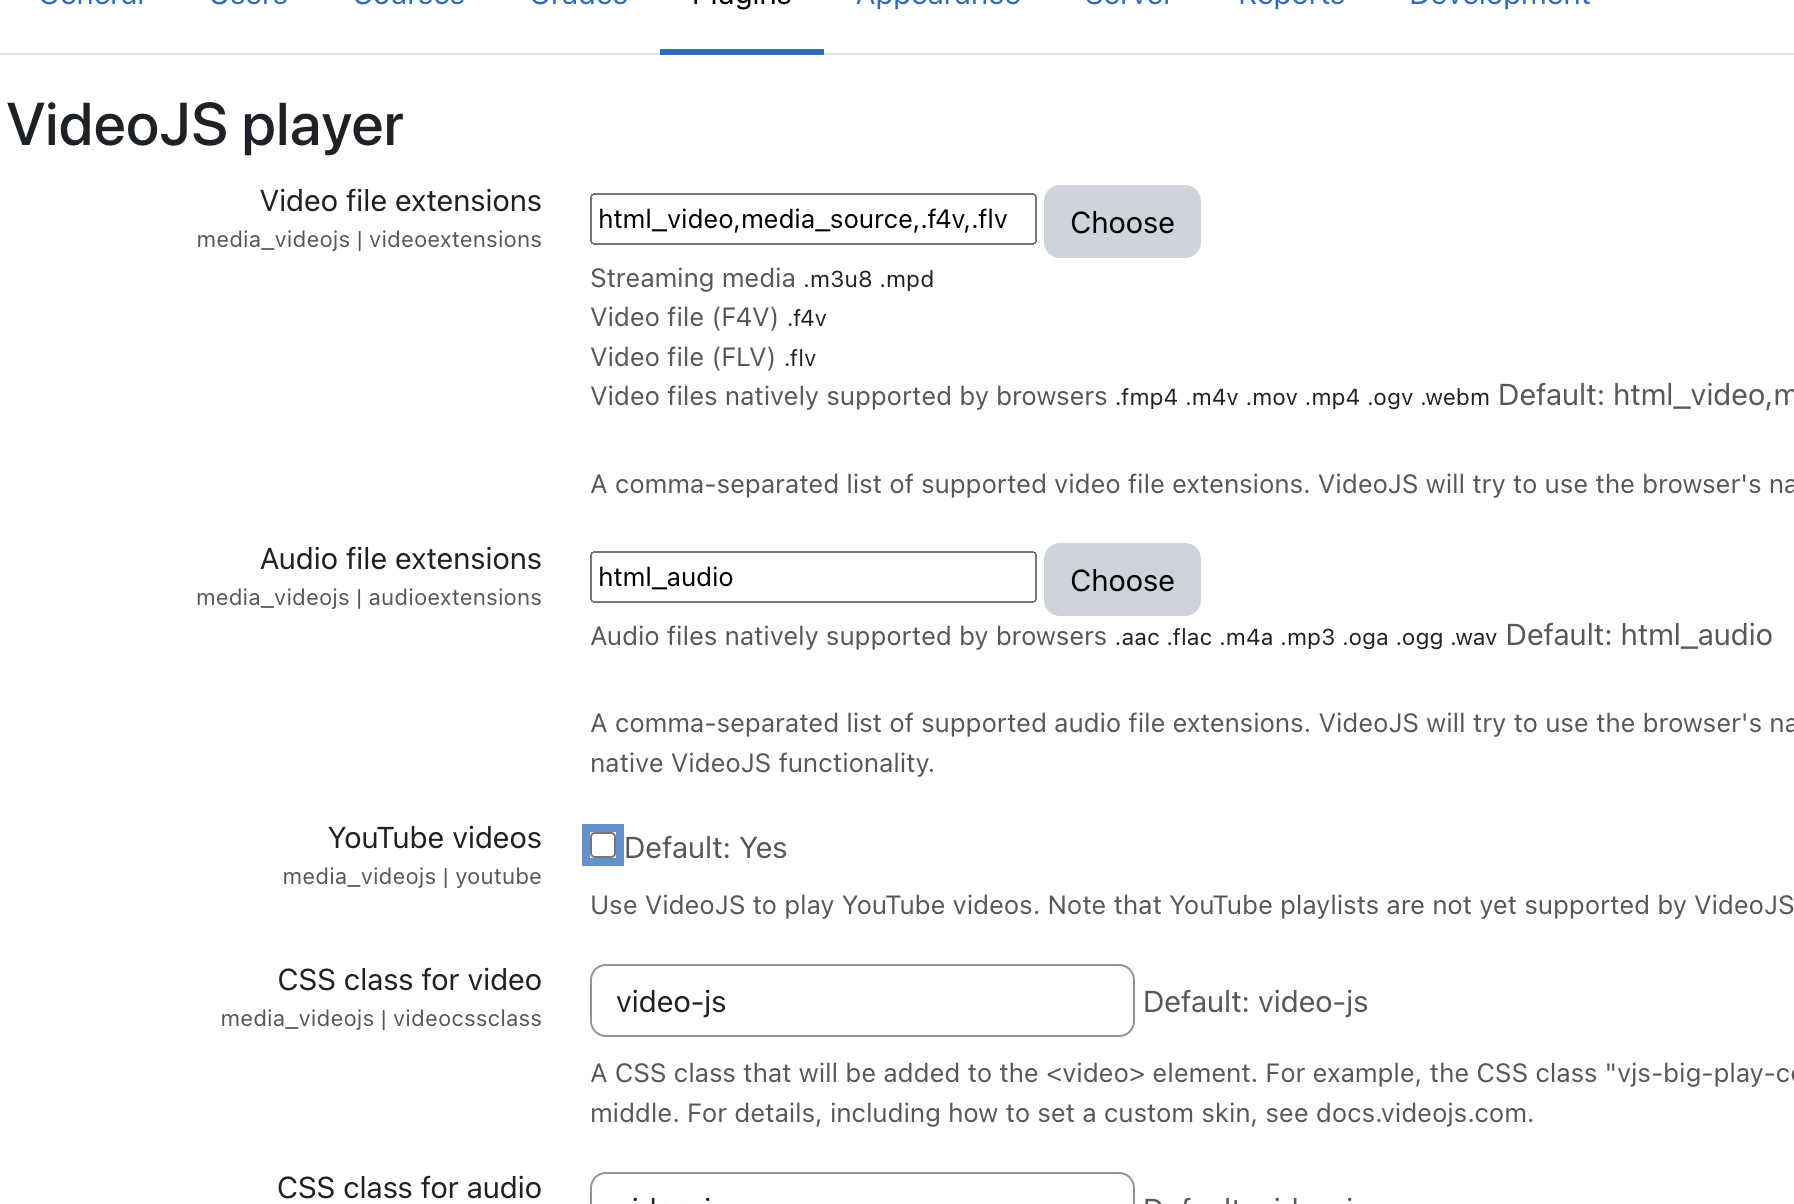Click 'comma-separated list of supported video file extensions' text
This screenshot has height=1204, width=1794.
1192,484
